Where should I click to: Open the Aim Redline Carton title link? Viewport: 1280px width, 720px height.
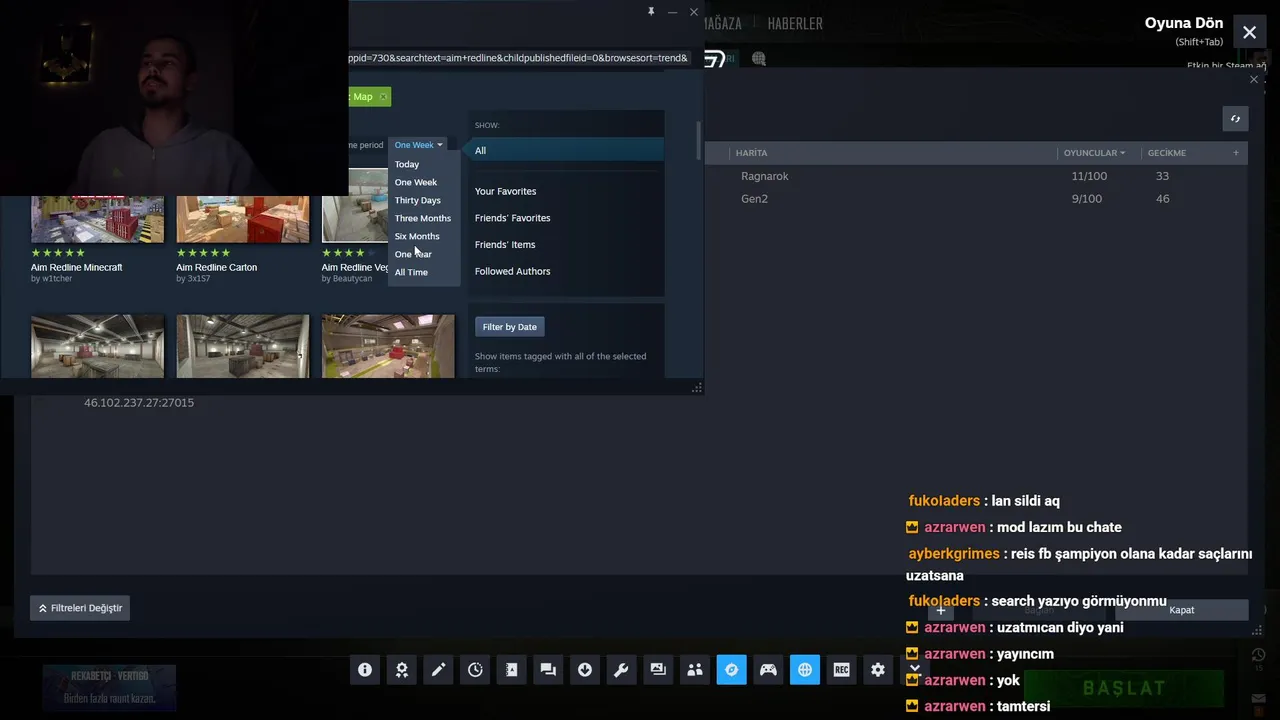(x=217, y=268)
